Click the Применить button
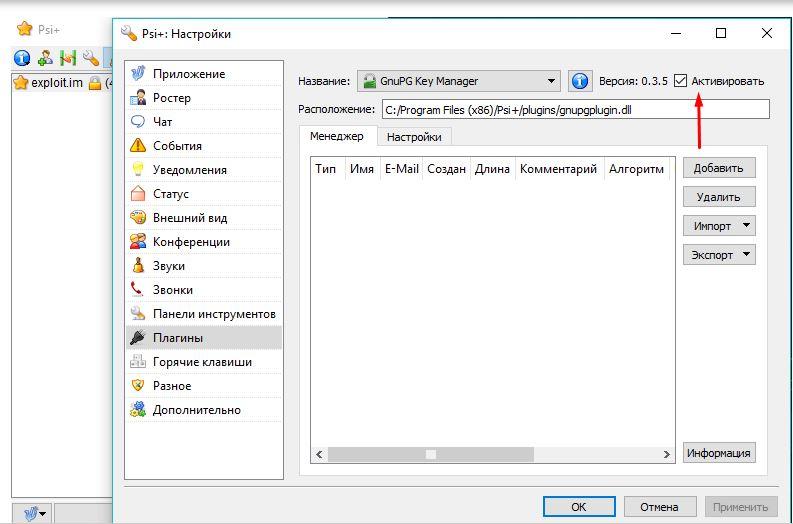The width and height of the screenshot is (793, 524). pyautogui.click(x=740, y=507)
